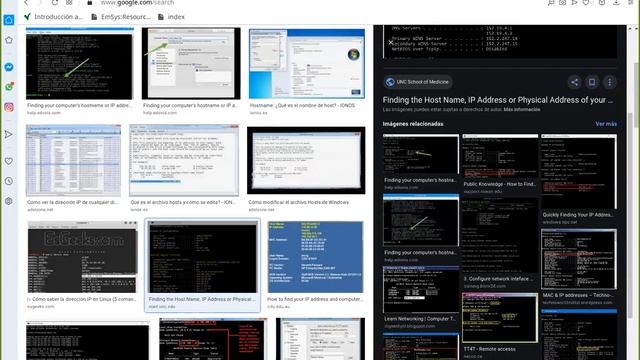Close the image preview panel with X
The width and height of the screenshot is (640, 360).
(391, 42)
